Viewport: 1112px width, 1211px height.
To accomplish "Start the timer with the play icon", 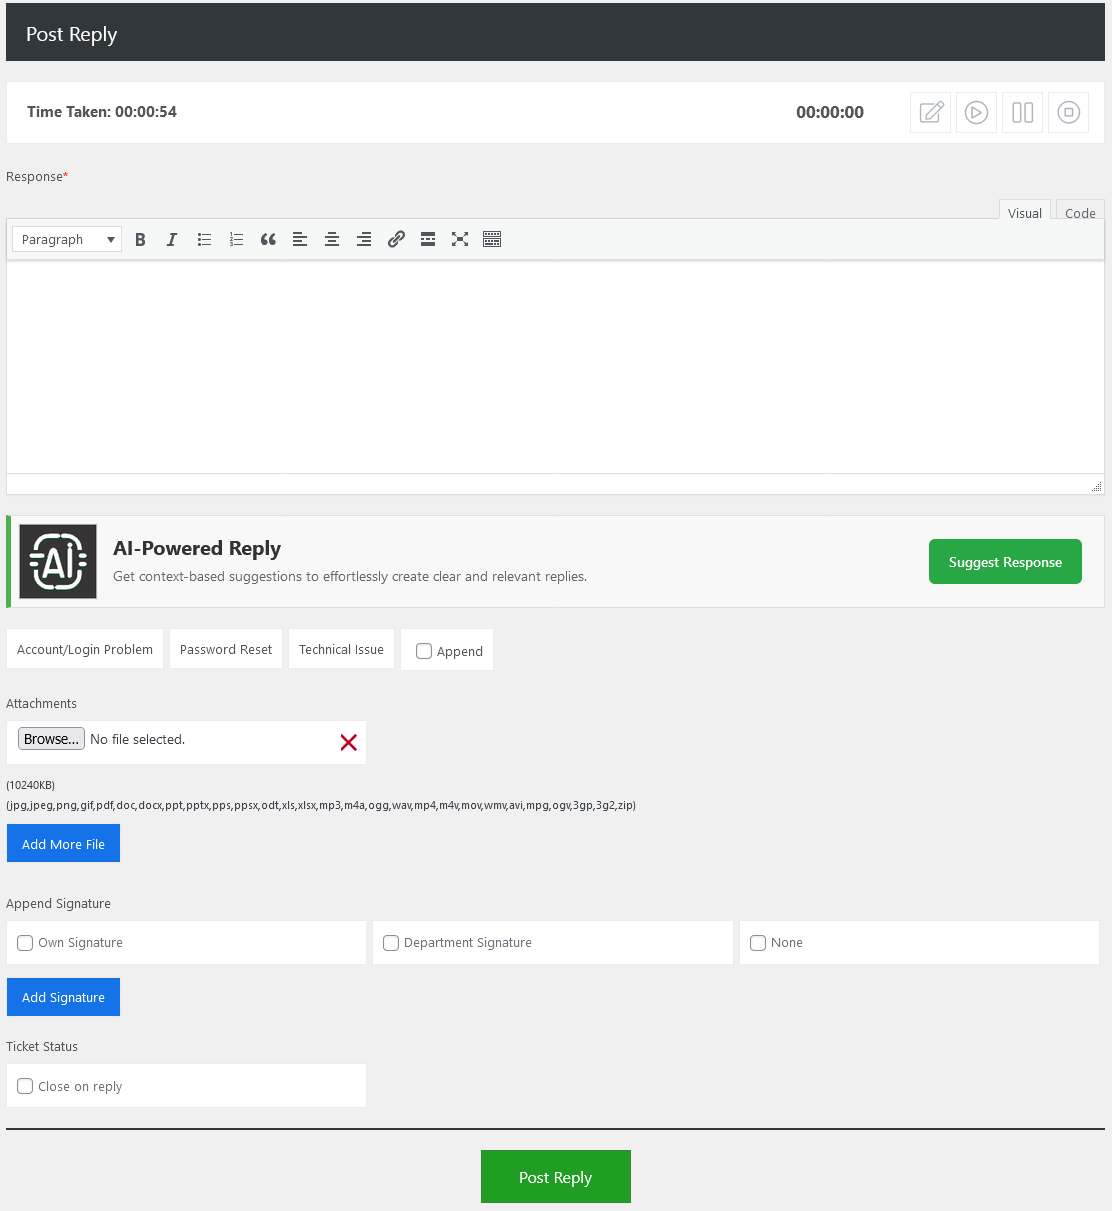I will pyautogui.click(x=976, y=113).
